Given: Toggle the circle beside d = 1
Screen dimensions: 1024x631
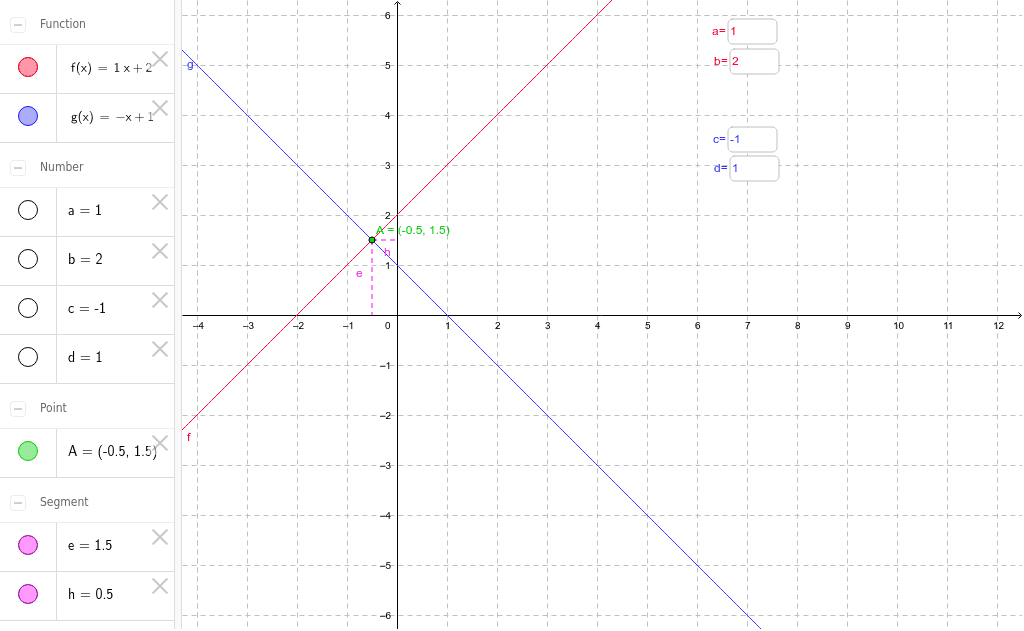Looking at the screenshot, I should click(x=27, y=357).
